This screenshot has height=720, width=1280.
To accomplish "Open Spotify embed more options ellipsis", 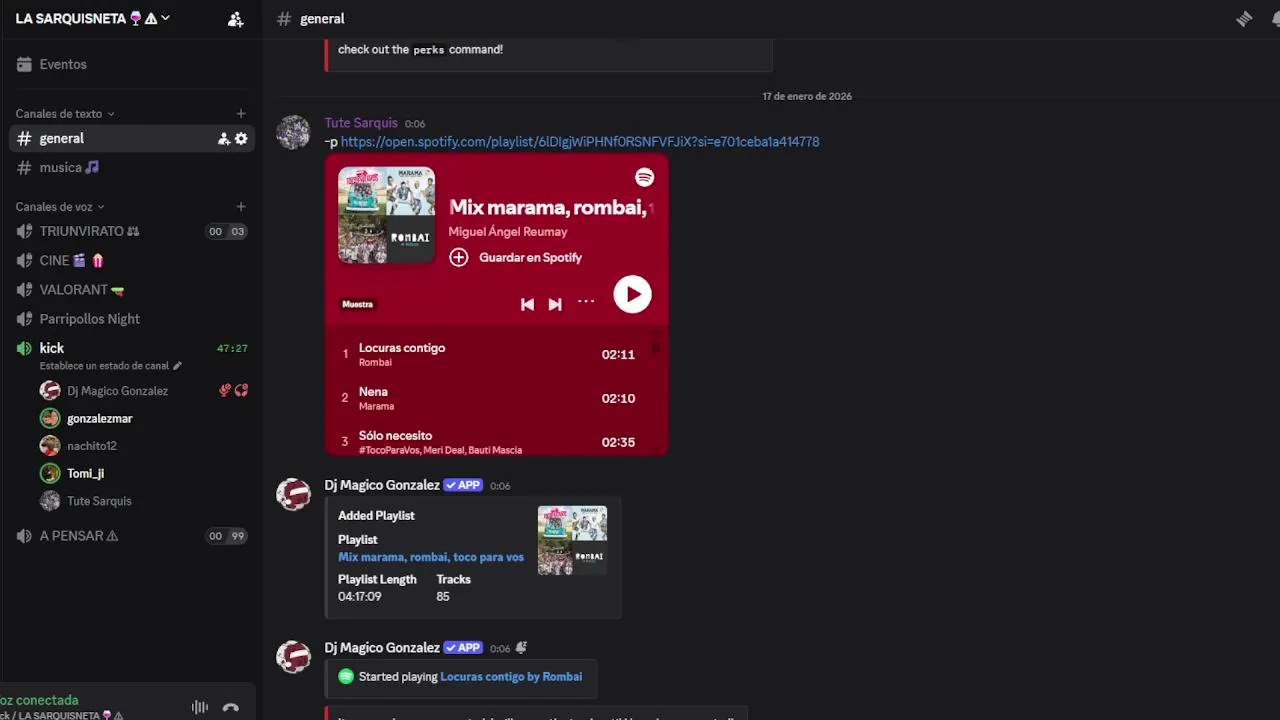I will pyautogui.click(x=586, y=302).
